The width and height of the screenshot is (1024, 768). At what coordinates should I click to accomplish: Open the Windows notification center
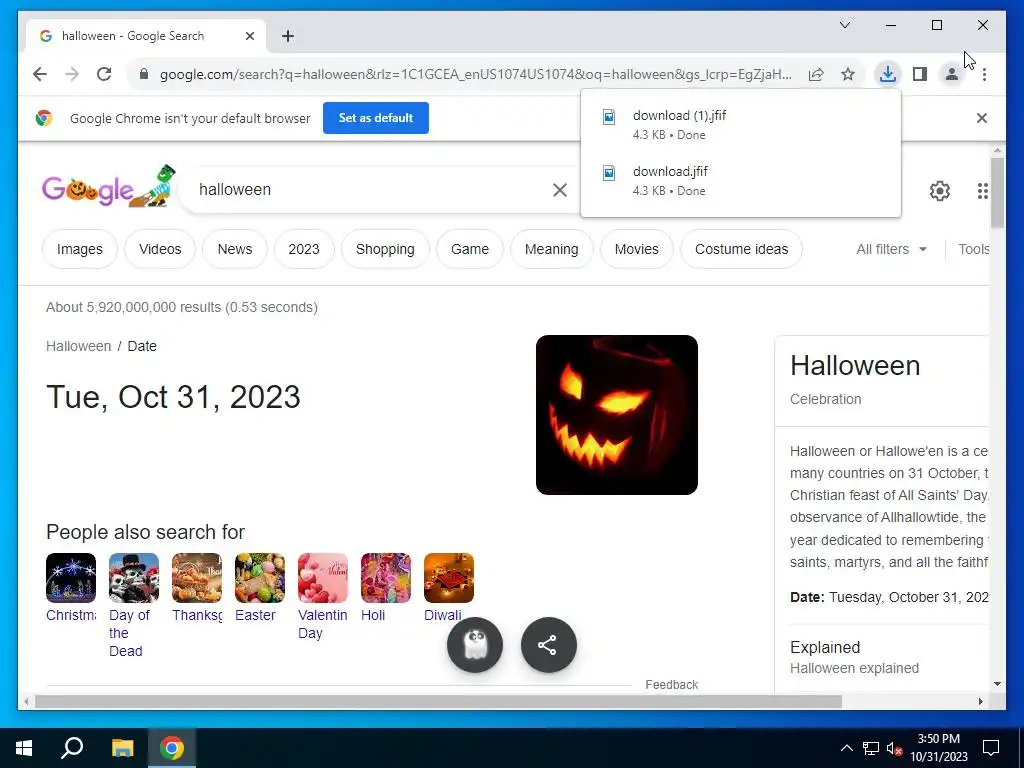pyautogui.click(x=991, y=748)
